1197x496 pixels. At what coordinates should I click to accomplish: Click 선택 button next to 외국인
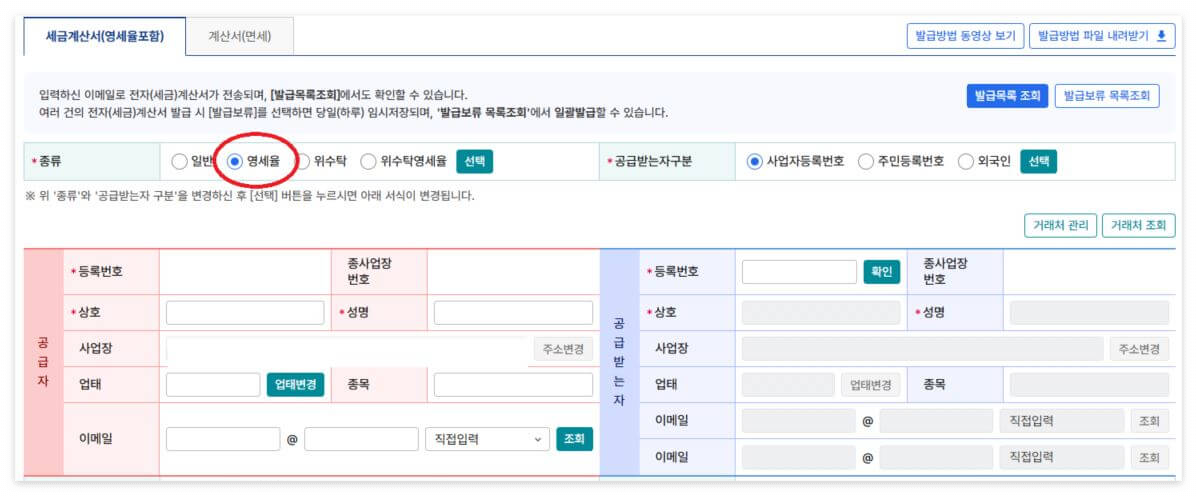[x=1038, y=161]
